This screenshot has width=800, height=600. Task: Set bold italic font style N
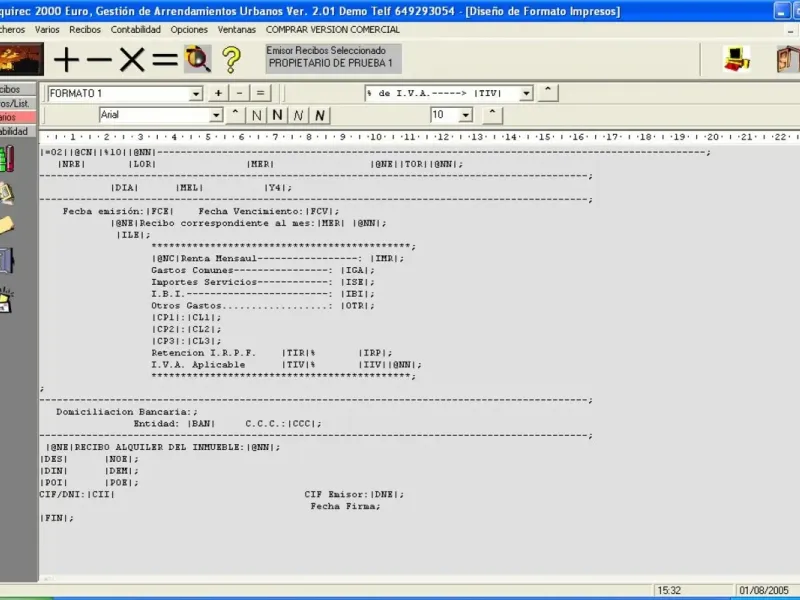pos(320,115)
